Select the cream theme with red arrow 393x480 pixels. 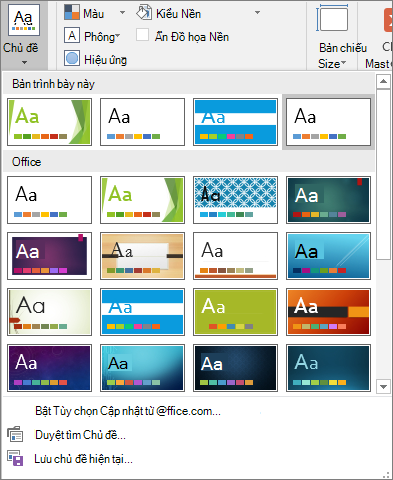[x=49, y=312]
